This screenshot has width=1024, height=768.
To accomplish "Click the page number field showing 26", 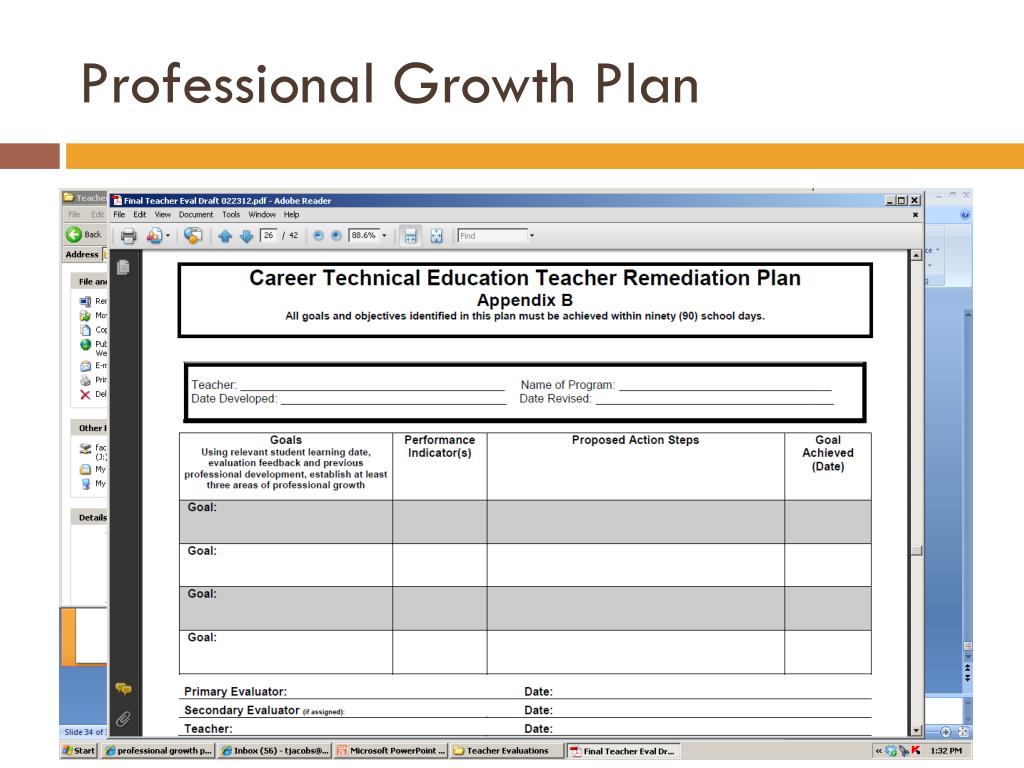I will click(268, 235).
